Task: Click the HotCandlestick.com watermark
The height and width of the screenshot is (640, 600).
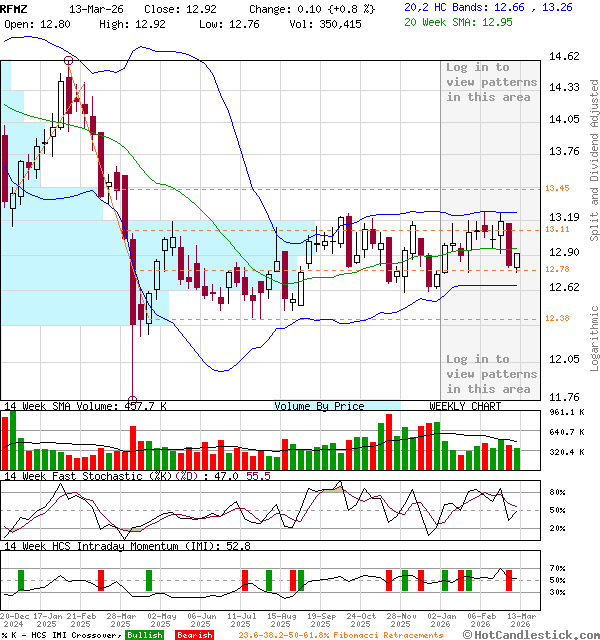Action: (x=533, y=634)
